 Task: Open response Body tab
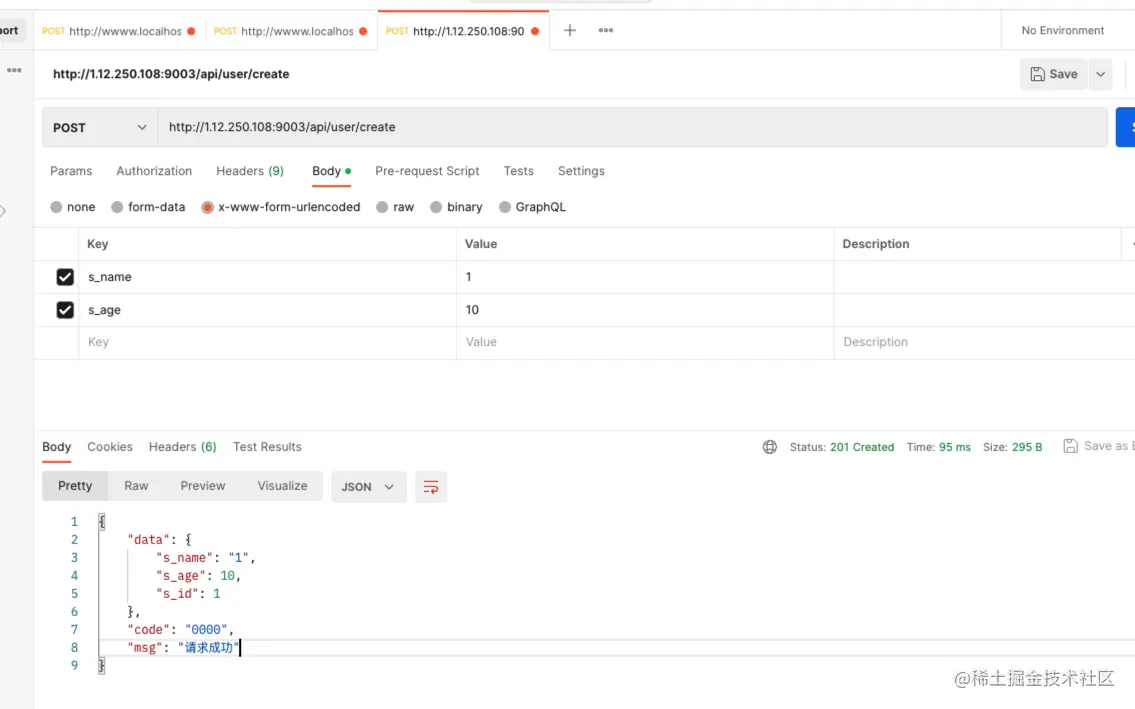[x=56, y=447]
